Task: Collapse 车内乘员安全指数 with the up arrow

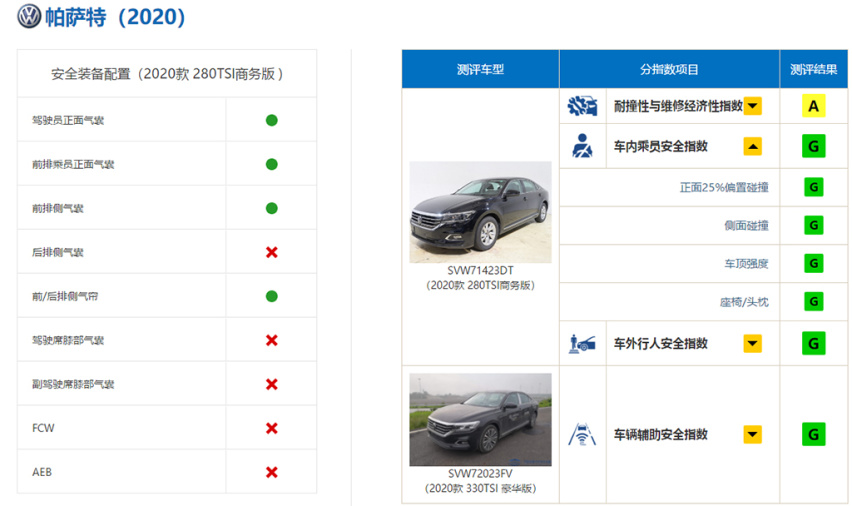Action: click(x=753, y=146)
